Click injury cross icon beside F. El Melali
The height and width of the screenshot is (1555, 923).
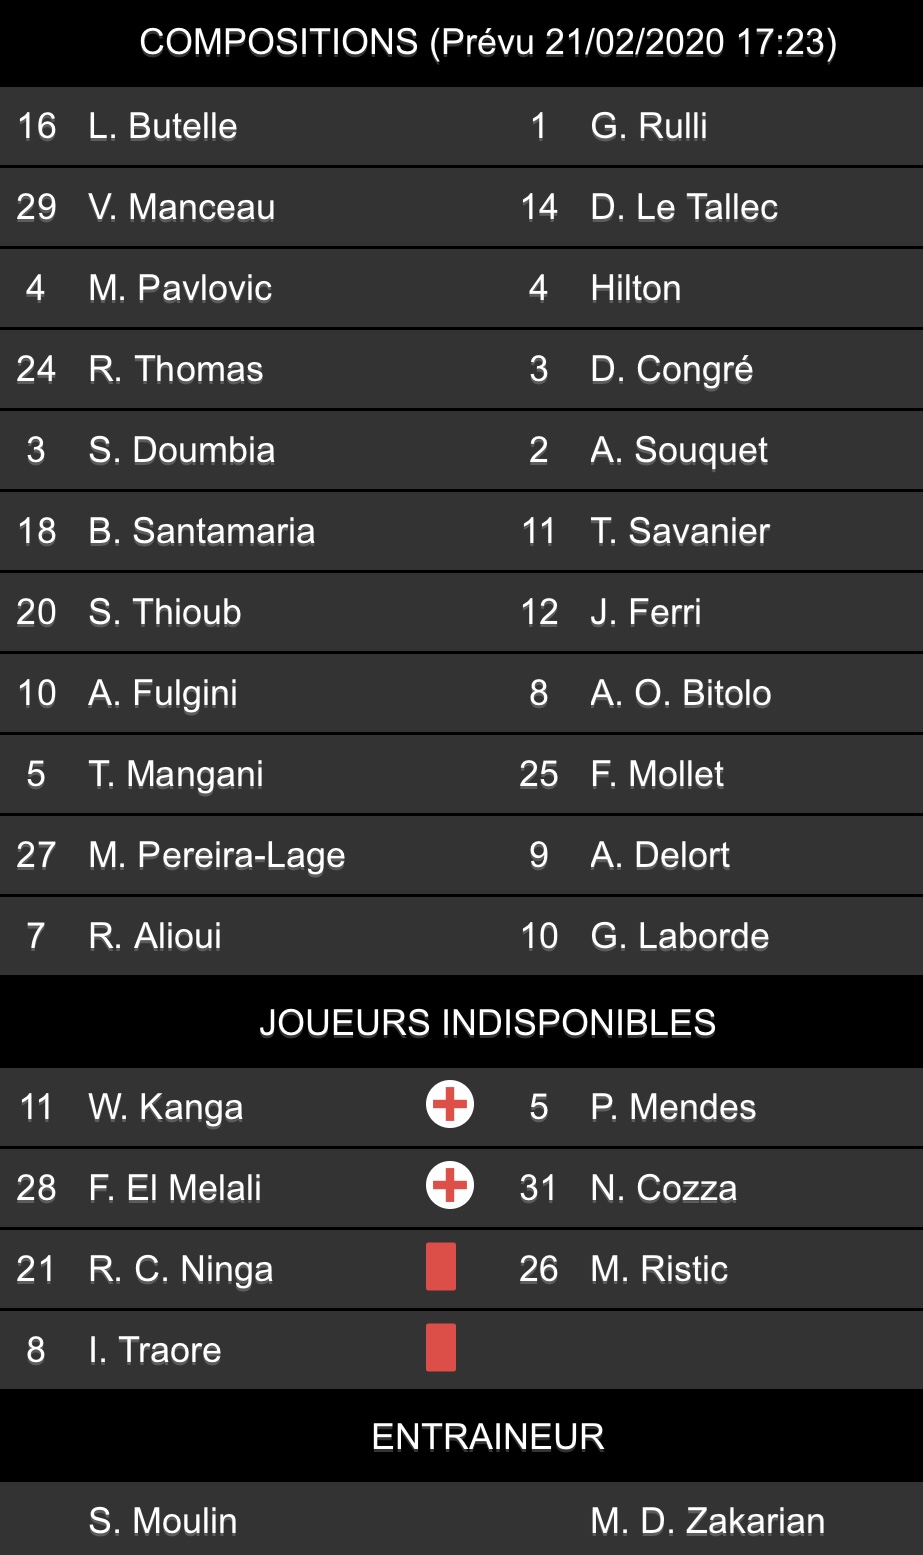click(449, 1186)
